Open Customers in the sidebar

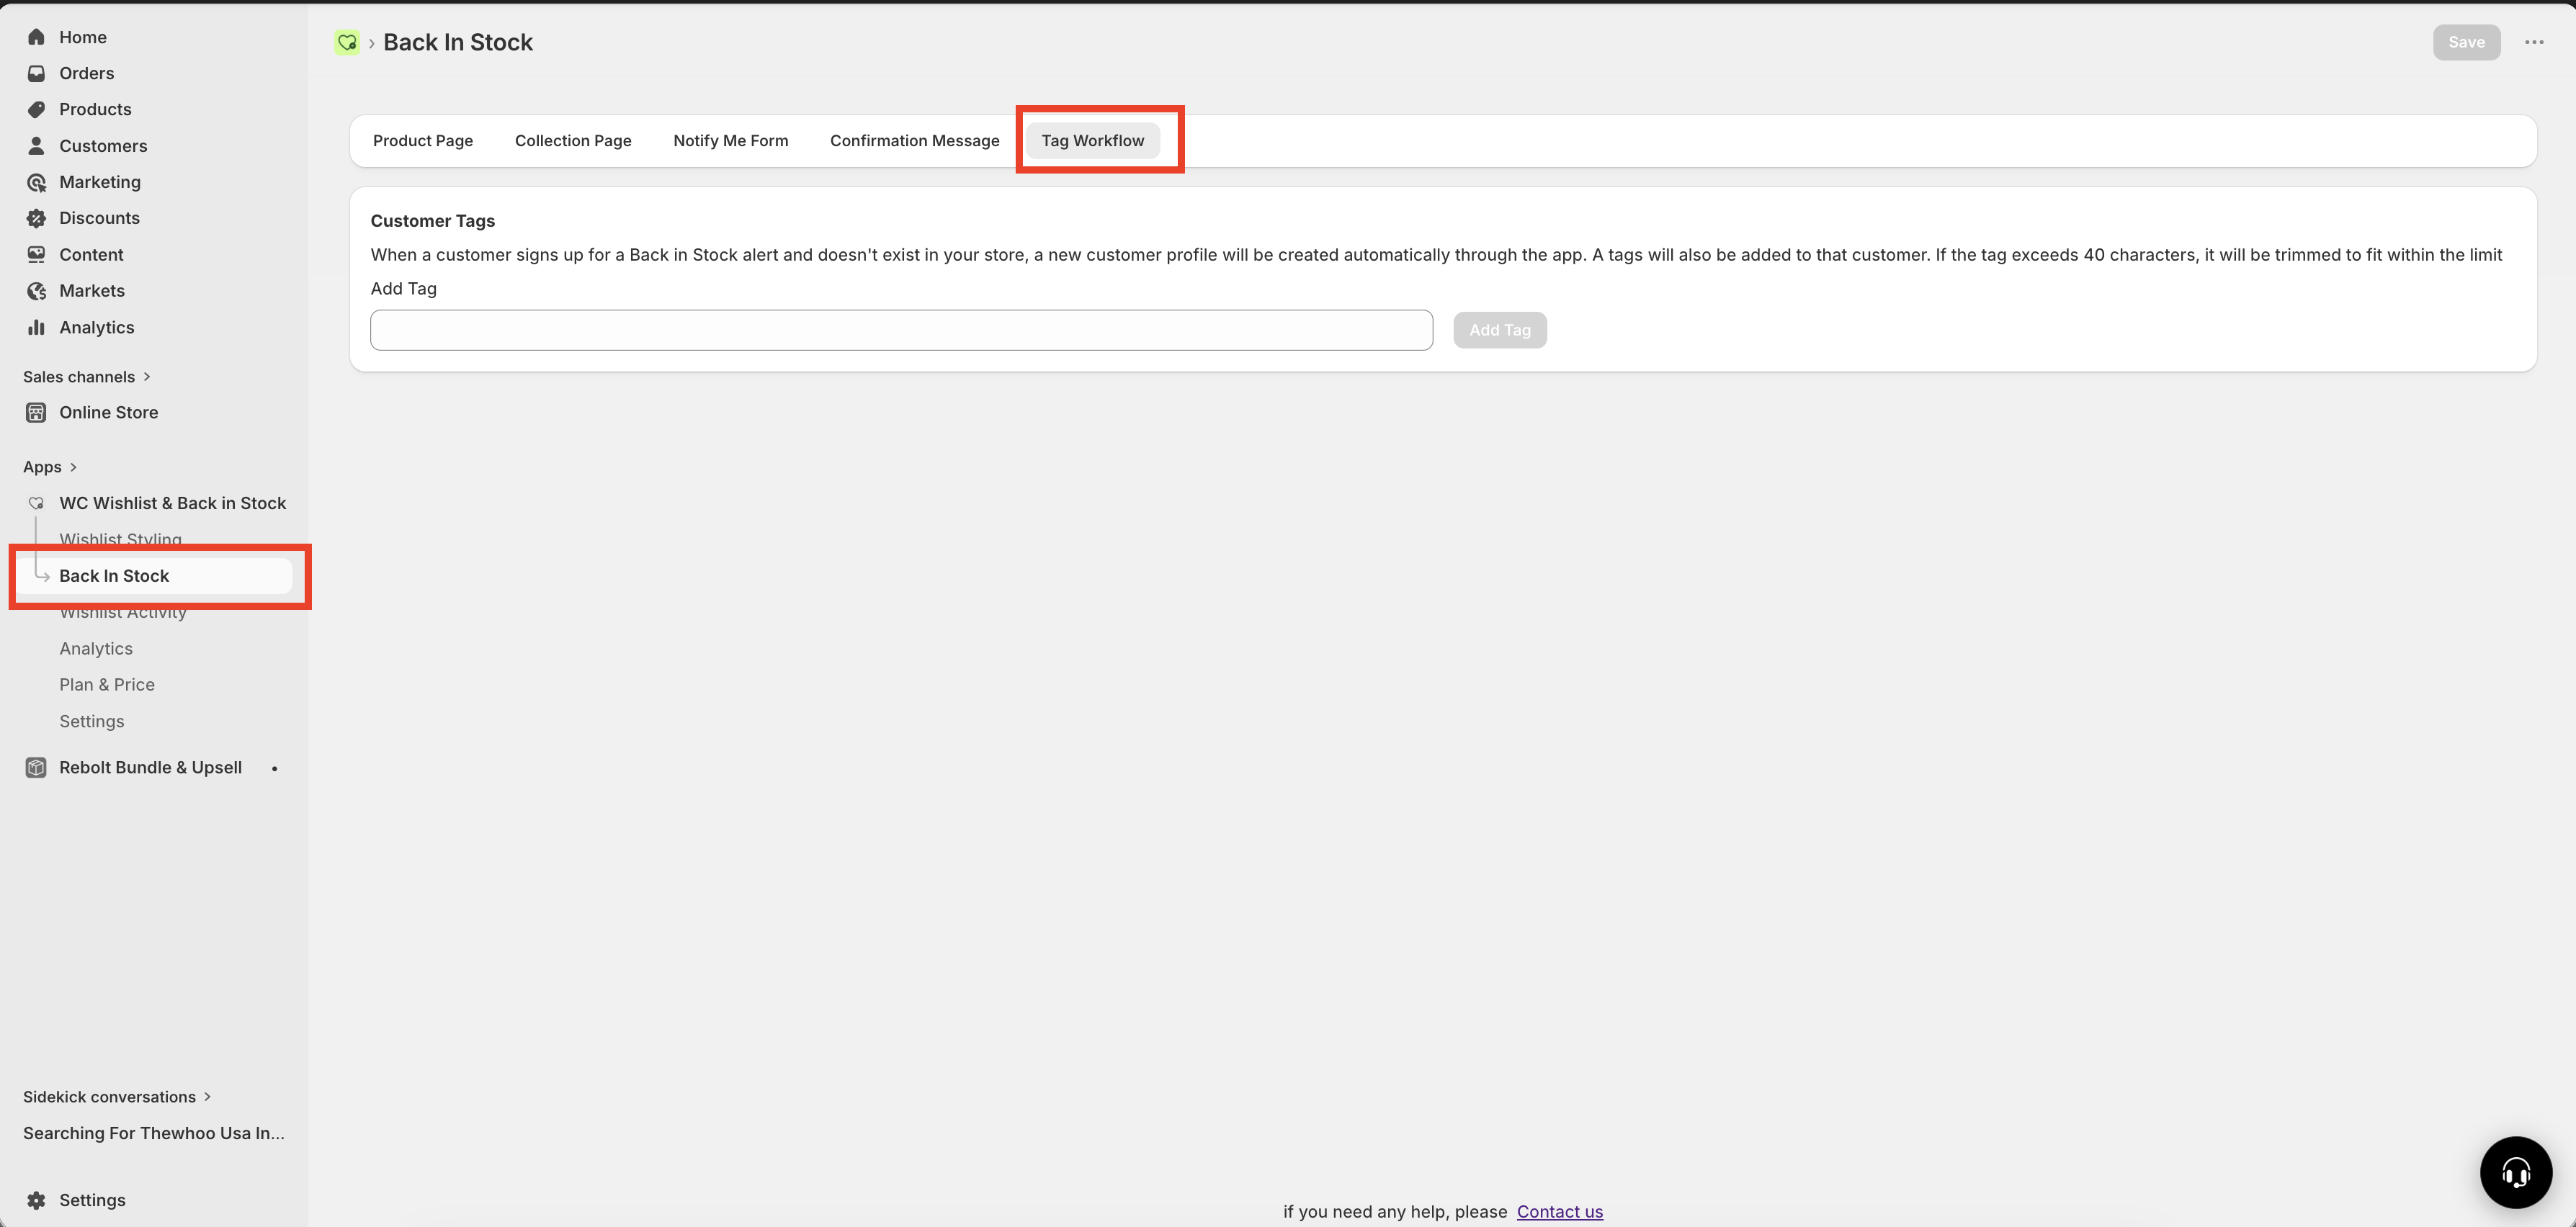click(103, 146)
